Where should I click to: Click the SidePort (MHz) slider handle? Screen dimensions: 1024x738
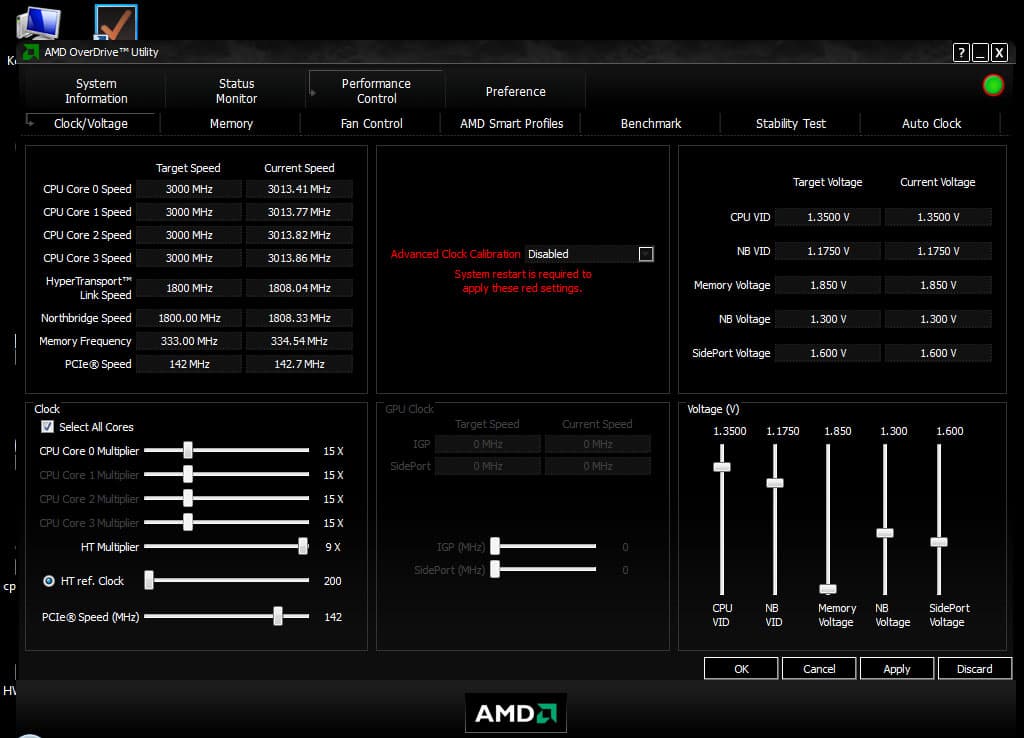click(x=495, y=569)
